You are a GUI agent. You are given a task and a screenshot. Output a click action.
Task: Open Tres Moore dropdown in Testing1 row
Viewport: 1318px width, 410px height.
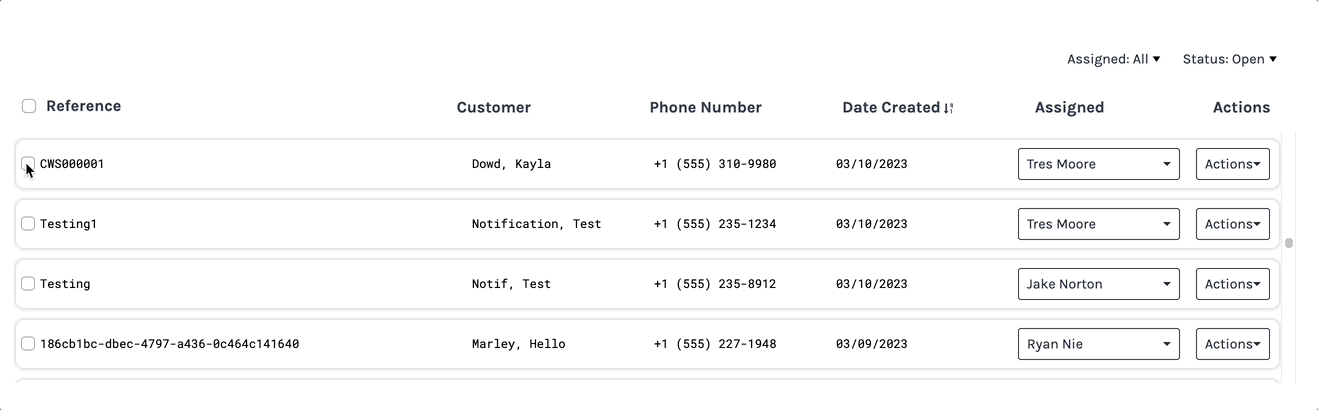tap(1098, 224)
